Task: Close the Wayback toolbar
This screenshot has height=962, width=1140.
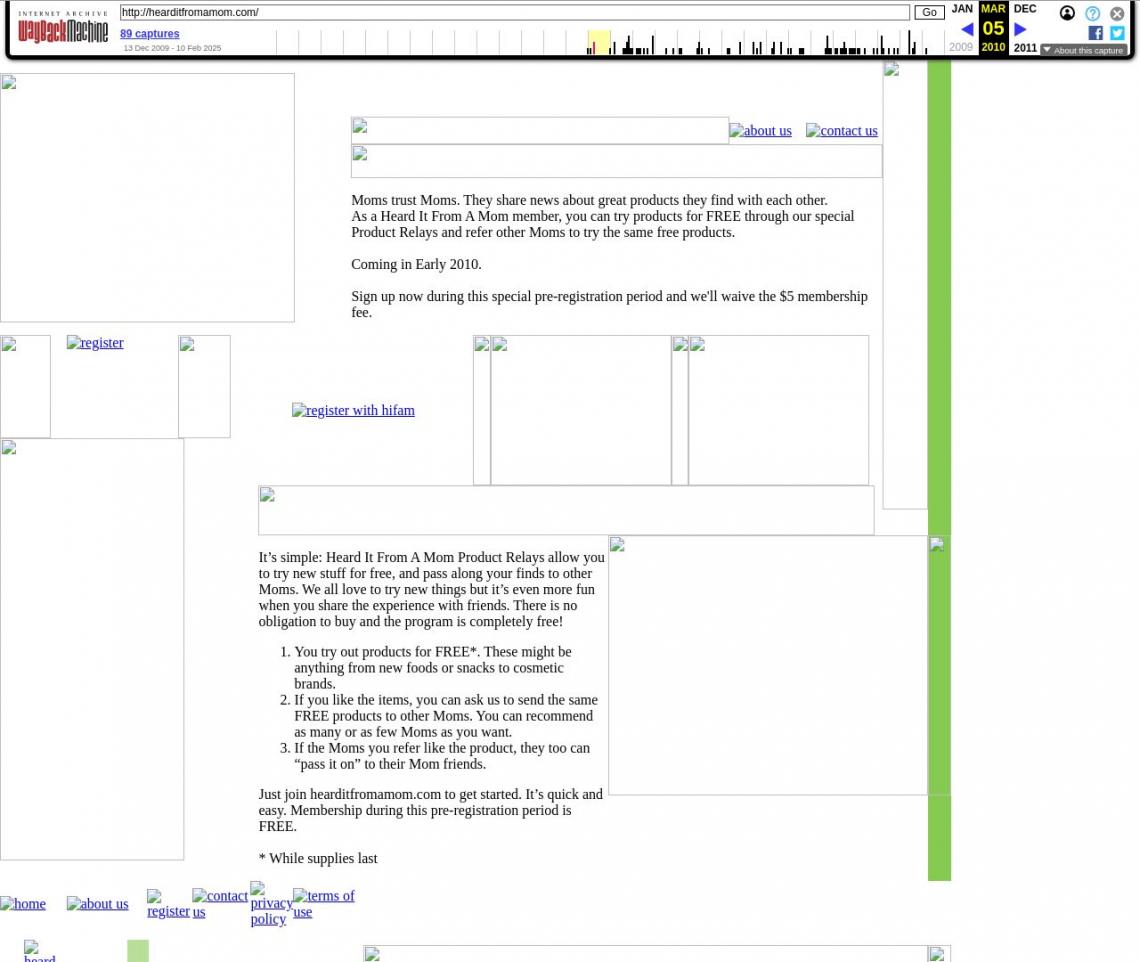Action: coord(1117,13)
